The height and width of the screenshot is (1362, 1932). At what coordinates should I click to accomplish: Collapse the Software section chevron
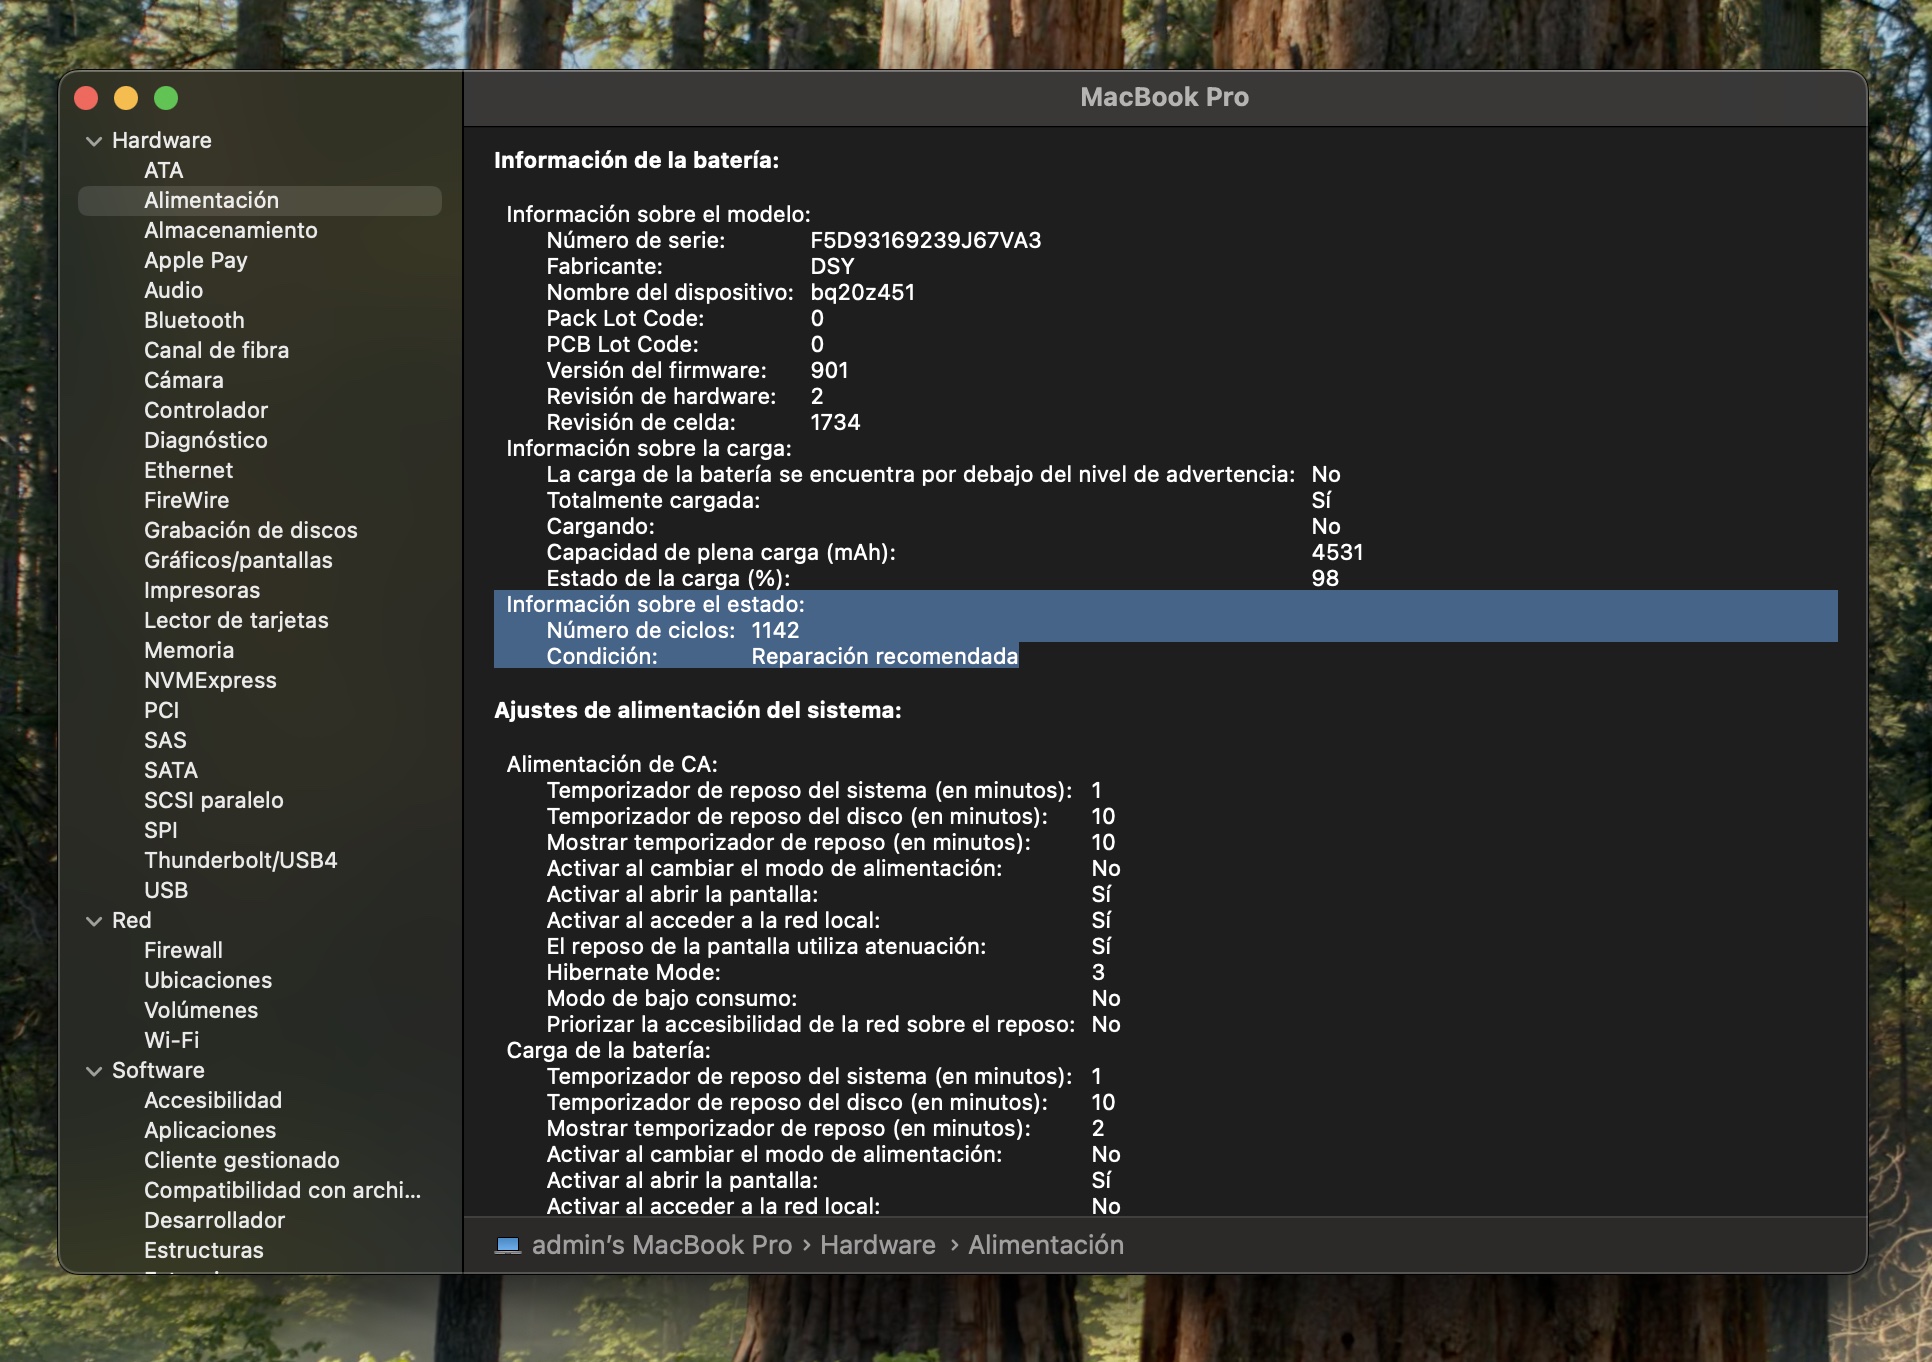(94, 1071)
